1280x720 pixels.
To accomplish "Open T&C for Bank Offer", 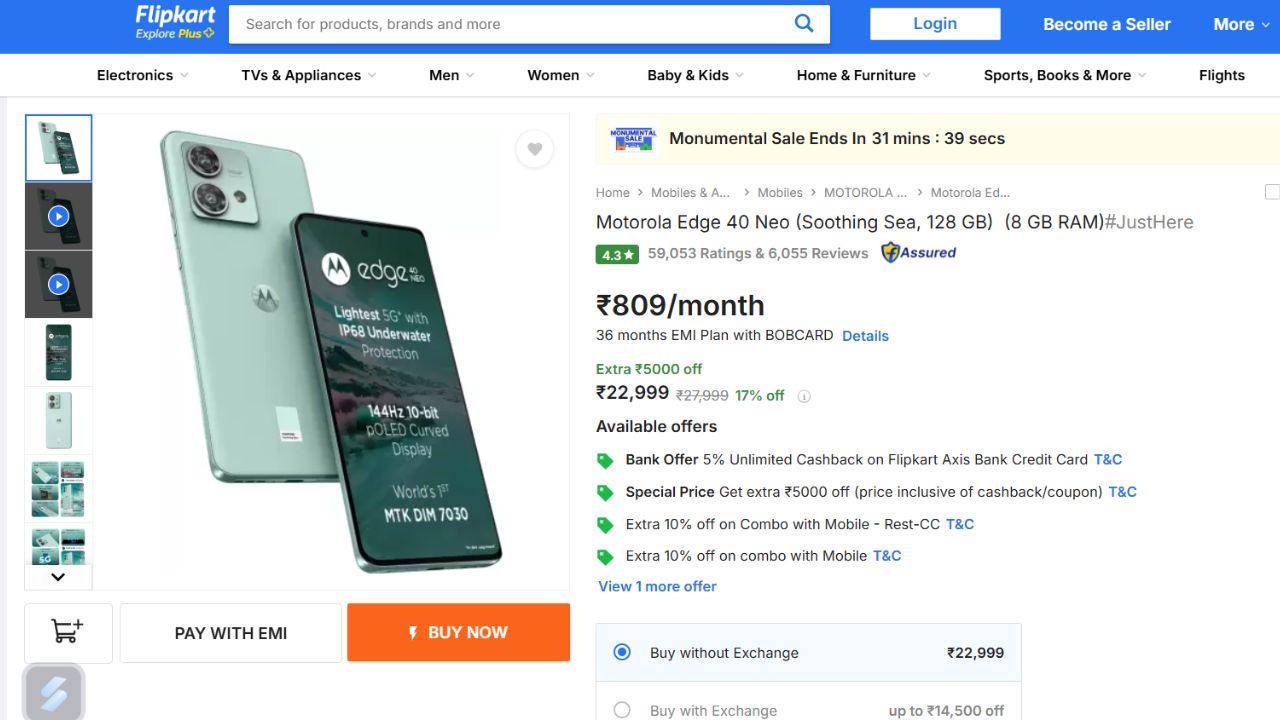I will coord(1108,459).
